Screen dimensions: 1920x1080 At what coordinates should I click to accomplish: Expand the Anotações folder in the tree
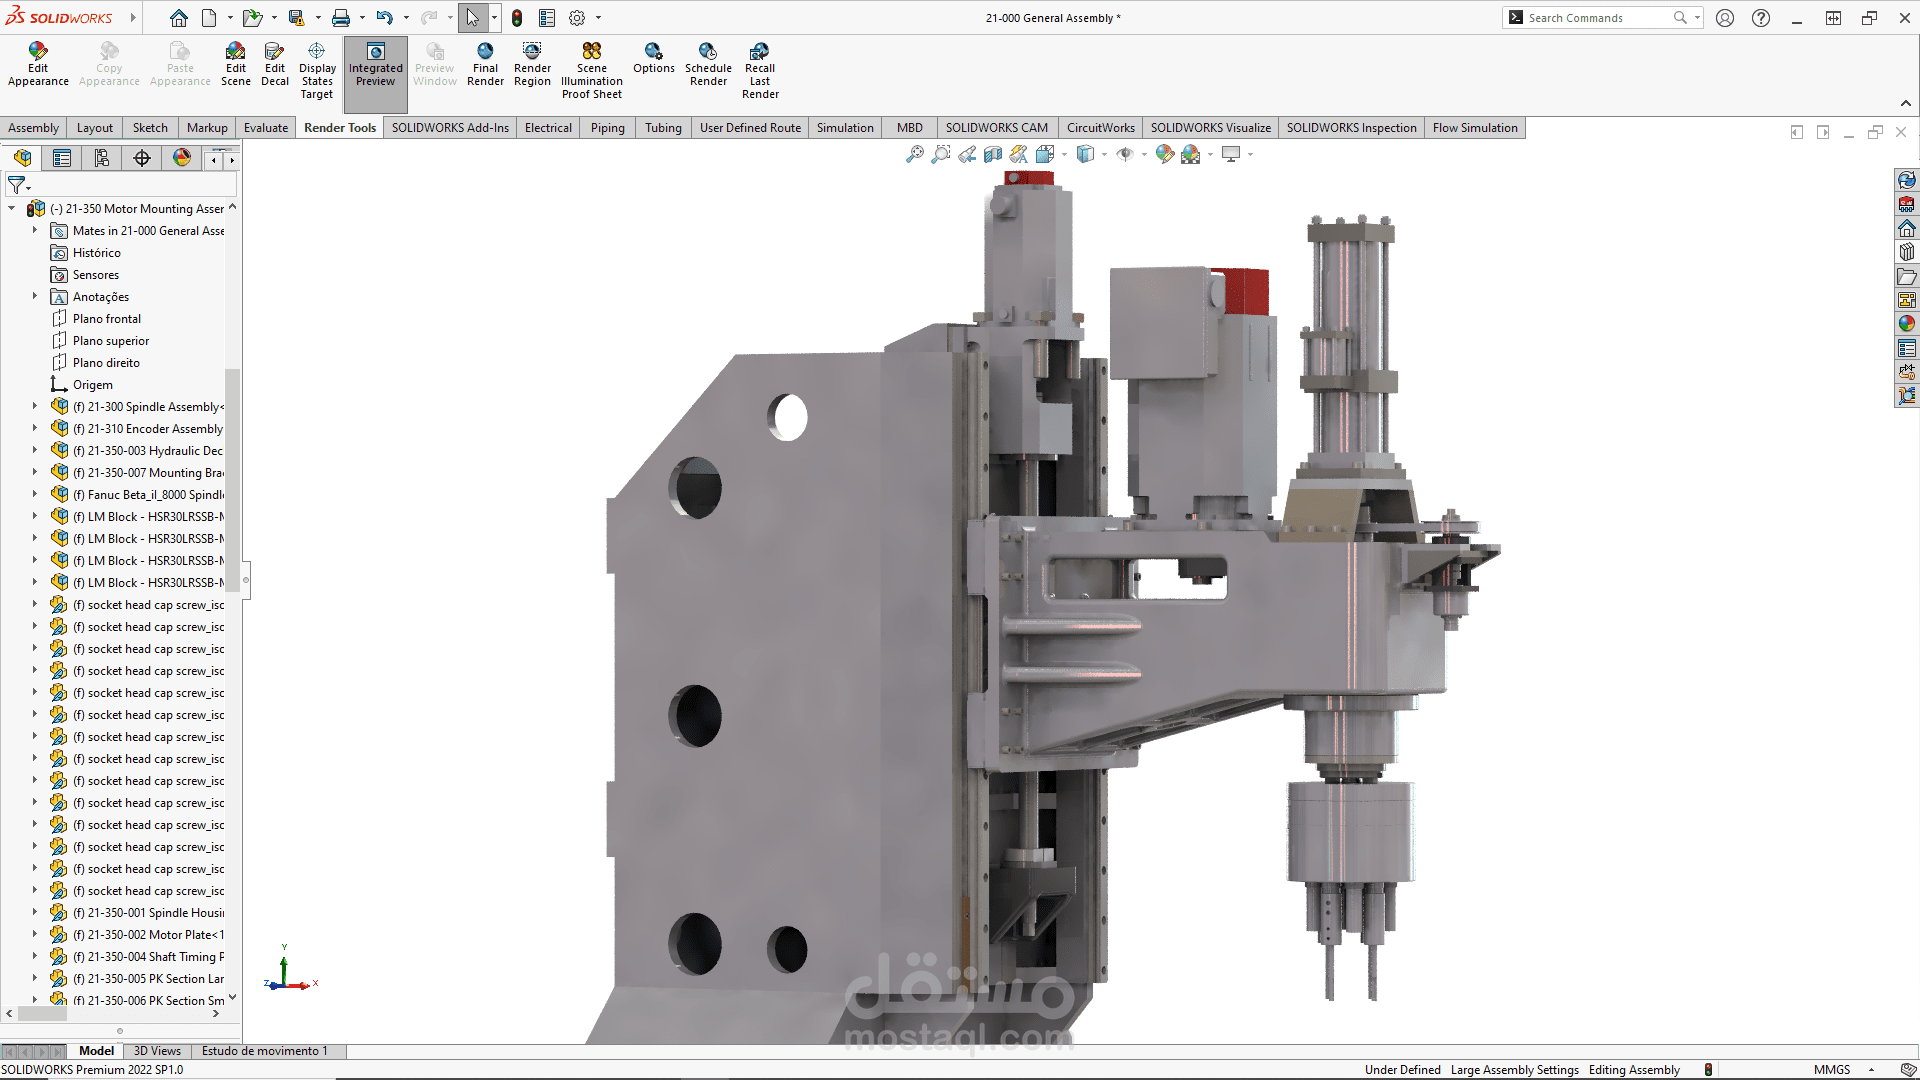tap(35, 297)
